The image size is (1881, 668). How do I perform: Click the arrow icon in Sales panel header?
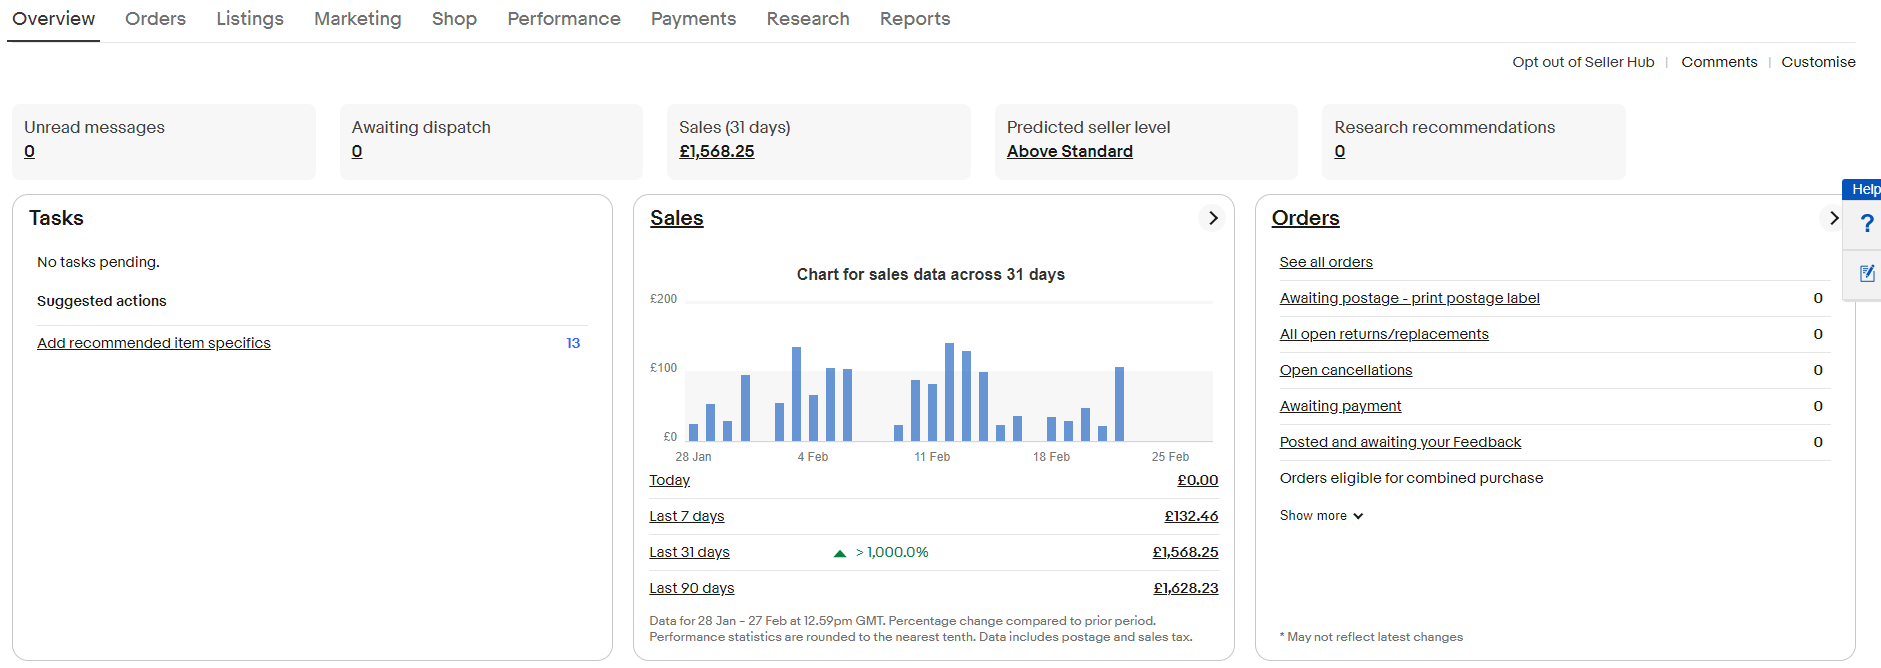(1212, 218)
